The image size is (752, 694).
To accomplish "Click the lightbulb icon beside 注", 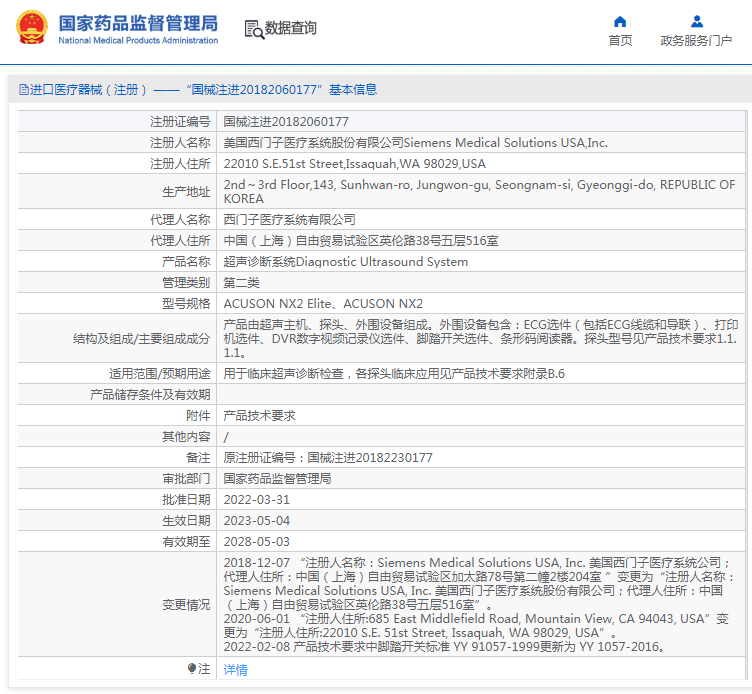I will point(192,668).
